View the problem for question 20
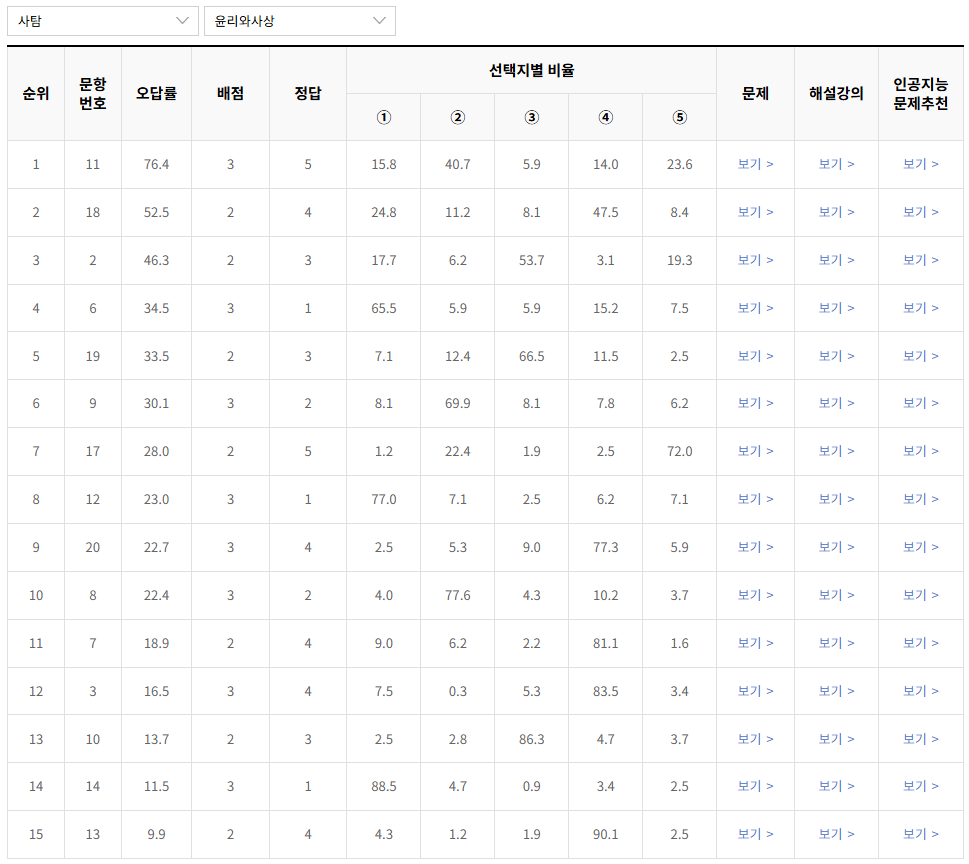The height and width of the screenshot is (864, 969). pyautogui.click(x=754, y=547)
